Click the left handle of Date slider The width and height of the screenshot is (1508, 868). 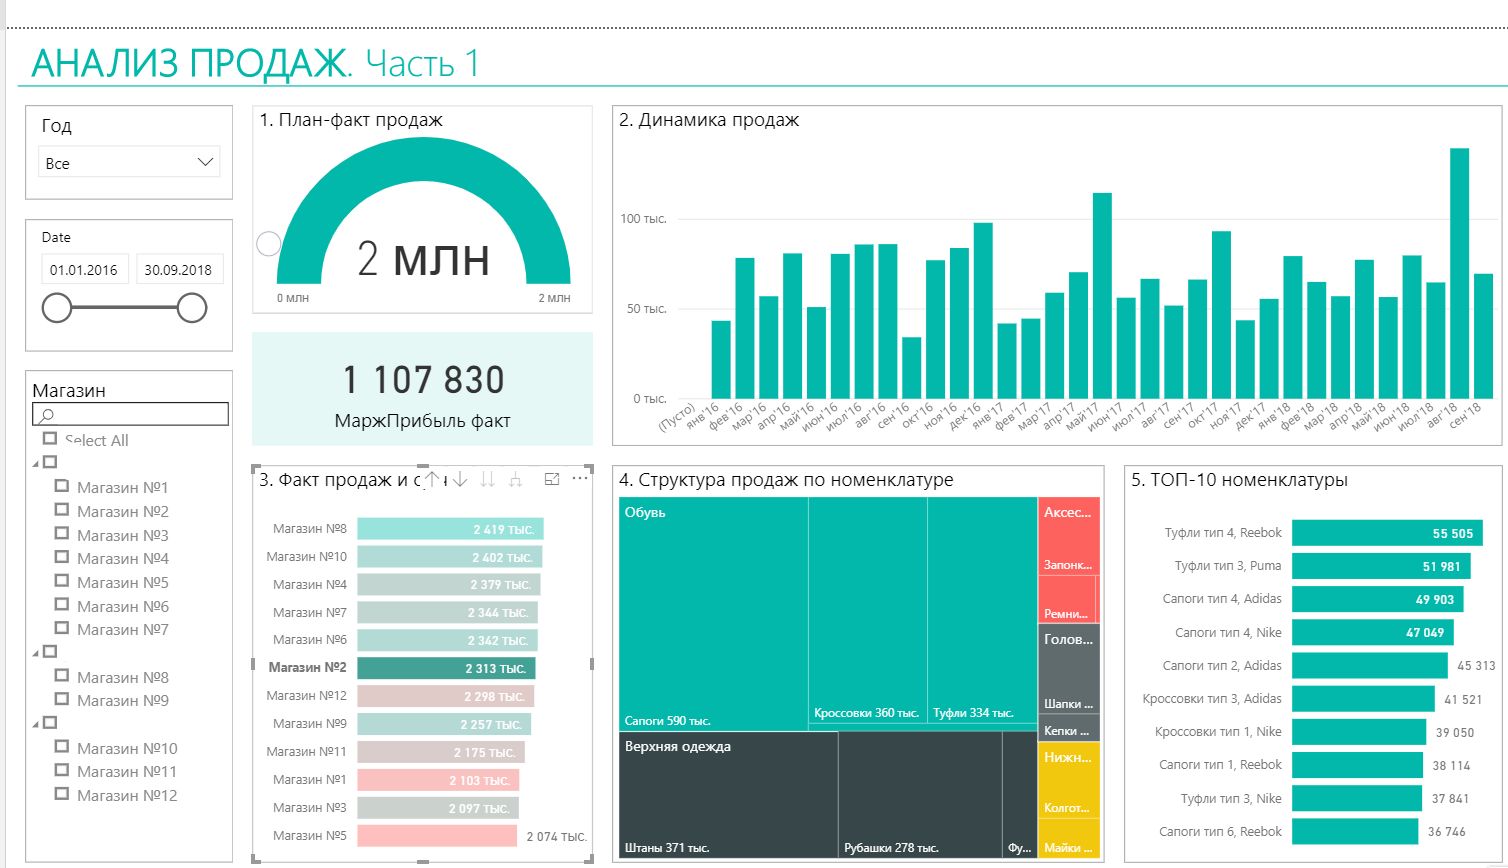pos(57,308)
